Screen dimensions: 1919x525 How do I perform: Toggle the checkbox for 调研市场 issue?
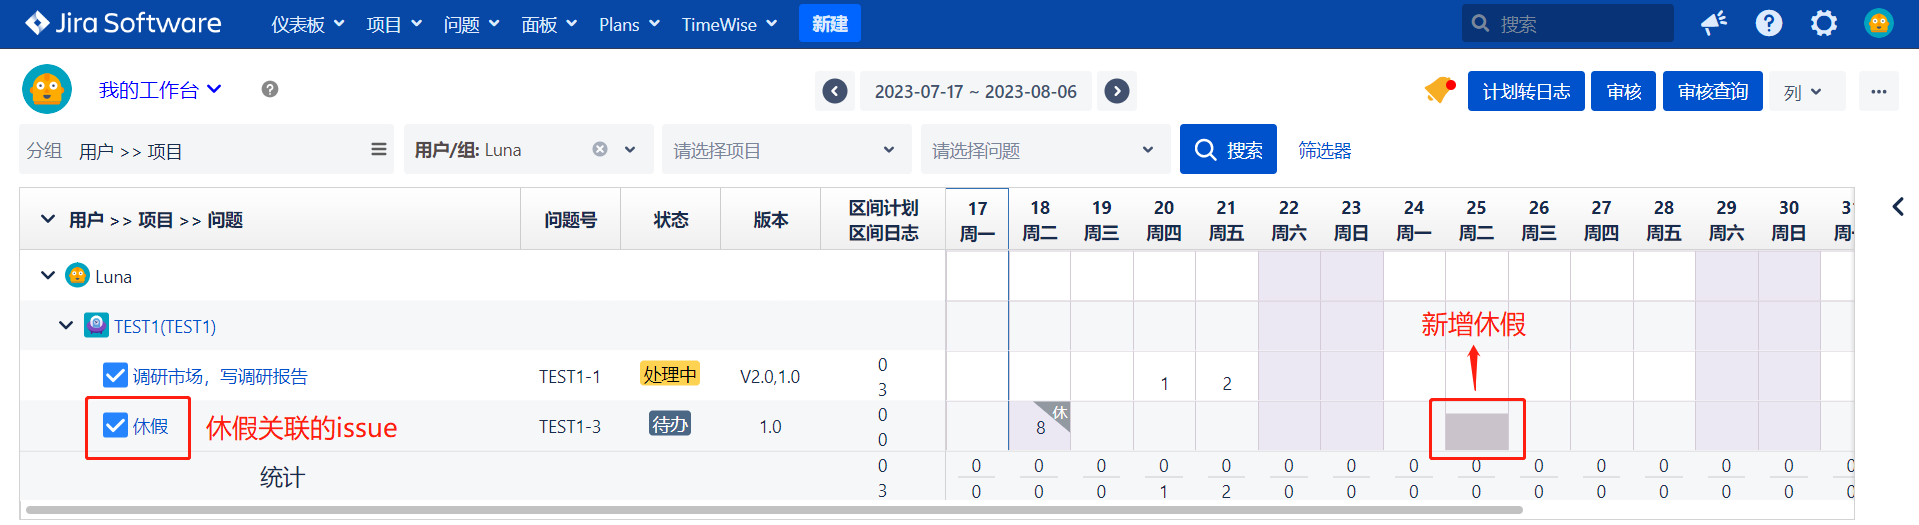click(x=115, y=375)
